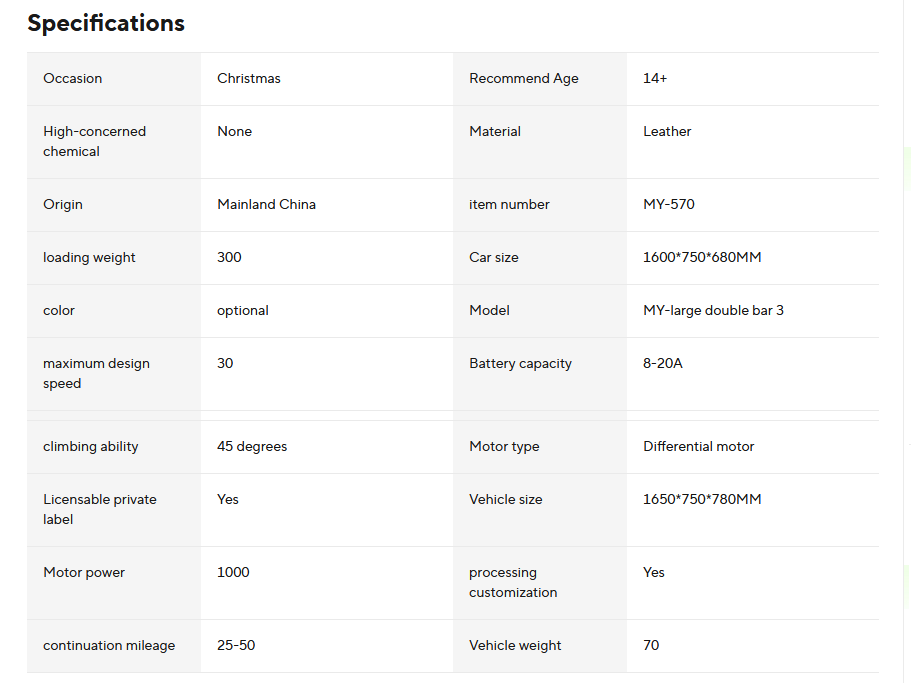Click the Differential motor value

pyautogui.click(x=699, y=447)
